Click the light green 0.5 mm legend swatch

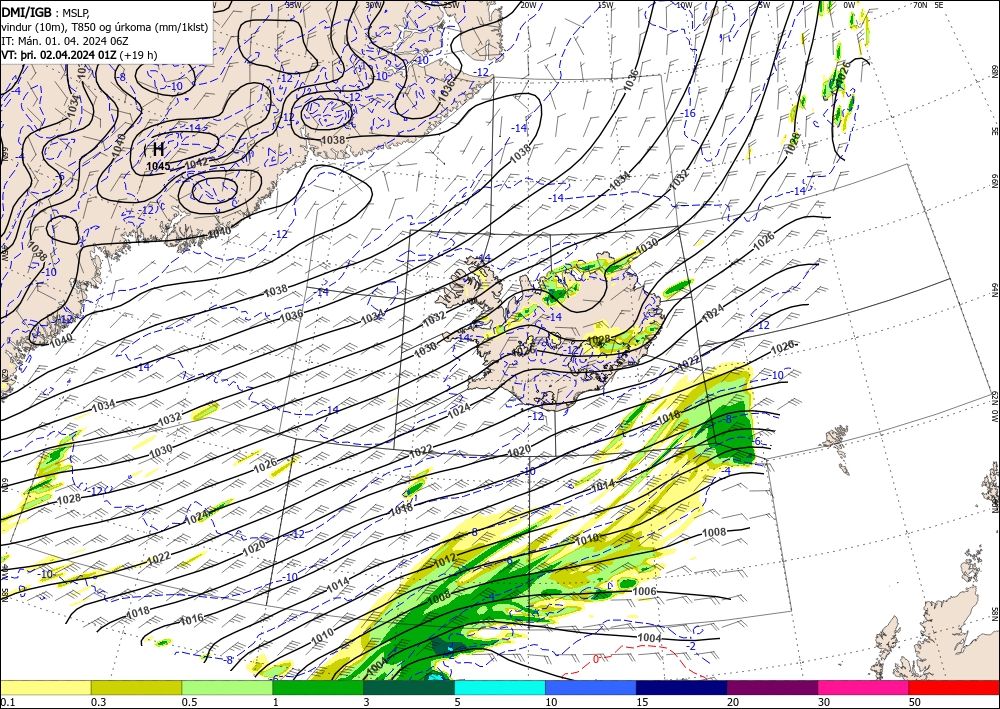[227, 687]
